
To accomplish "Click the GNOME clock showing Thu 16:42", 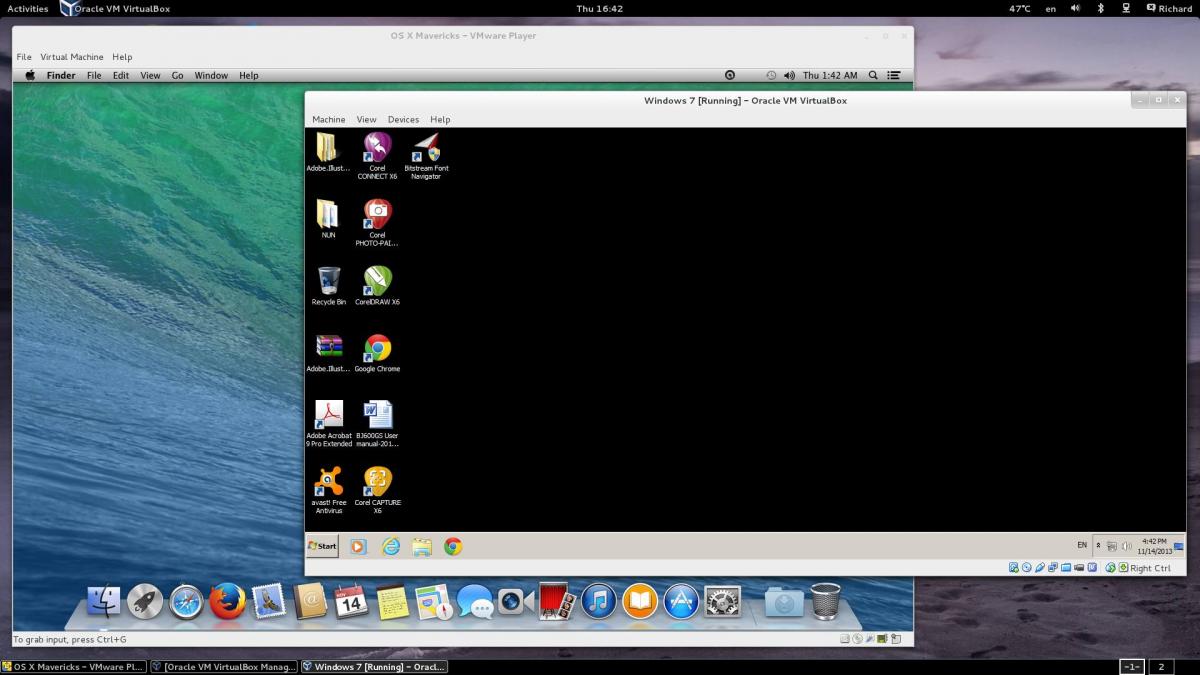I will [x=600, y=8].
